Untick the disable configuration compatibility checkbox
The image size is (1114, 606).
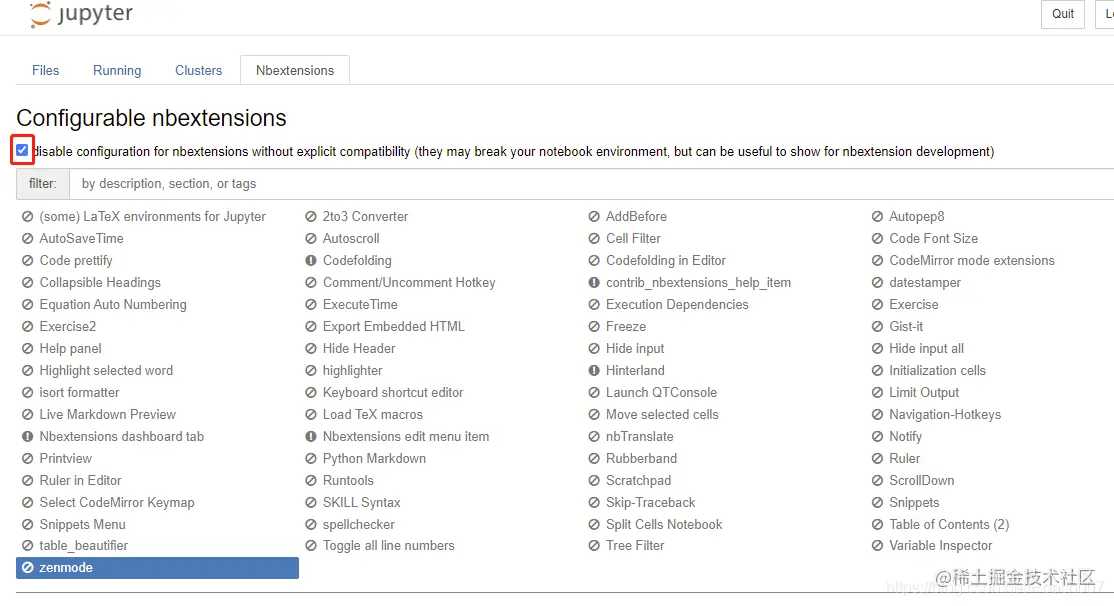click(x=22, y=150)
